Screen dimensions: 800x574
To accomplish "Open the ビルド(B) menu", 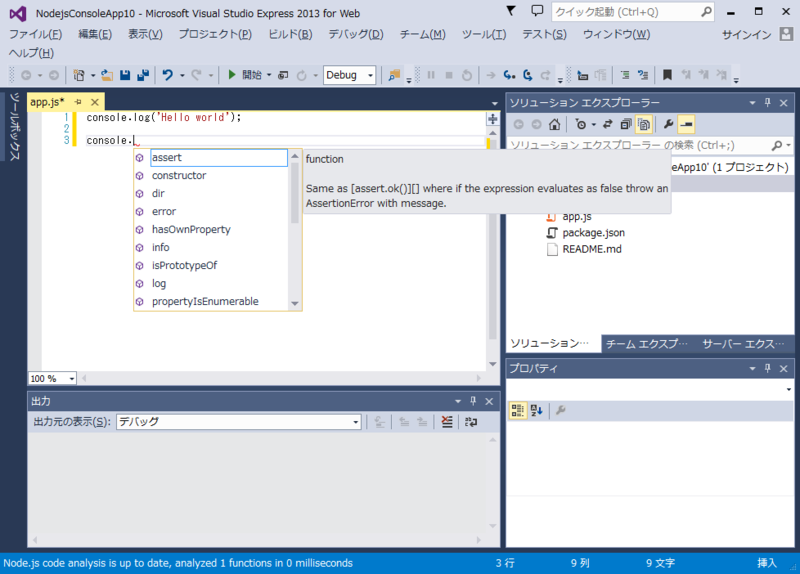I will click(290, 34).
